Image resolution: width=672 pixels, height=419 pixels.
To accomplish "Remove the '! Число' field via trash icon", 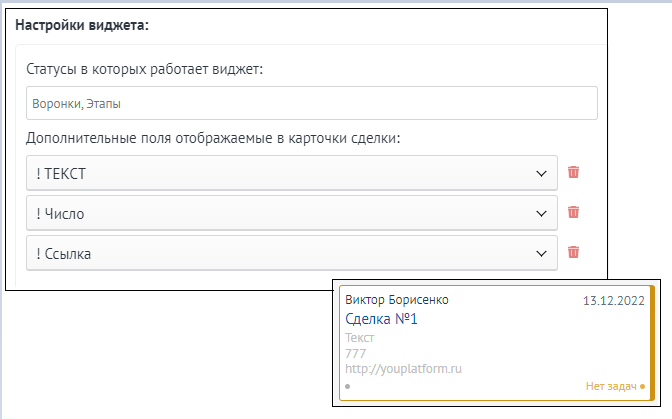I will pos(573,212).
